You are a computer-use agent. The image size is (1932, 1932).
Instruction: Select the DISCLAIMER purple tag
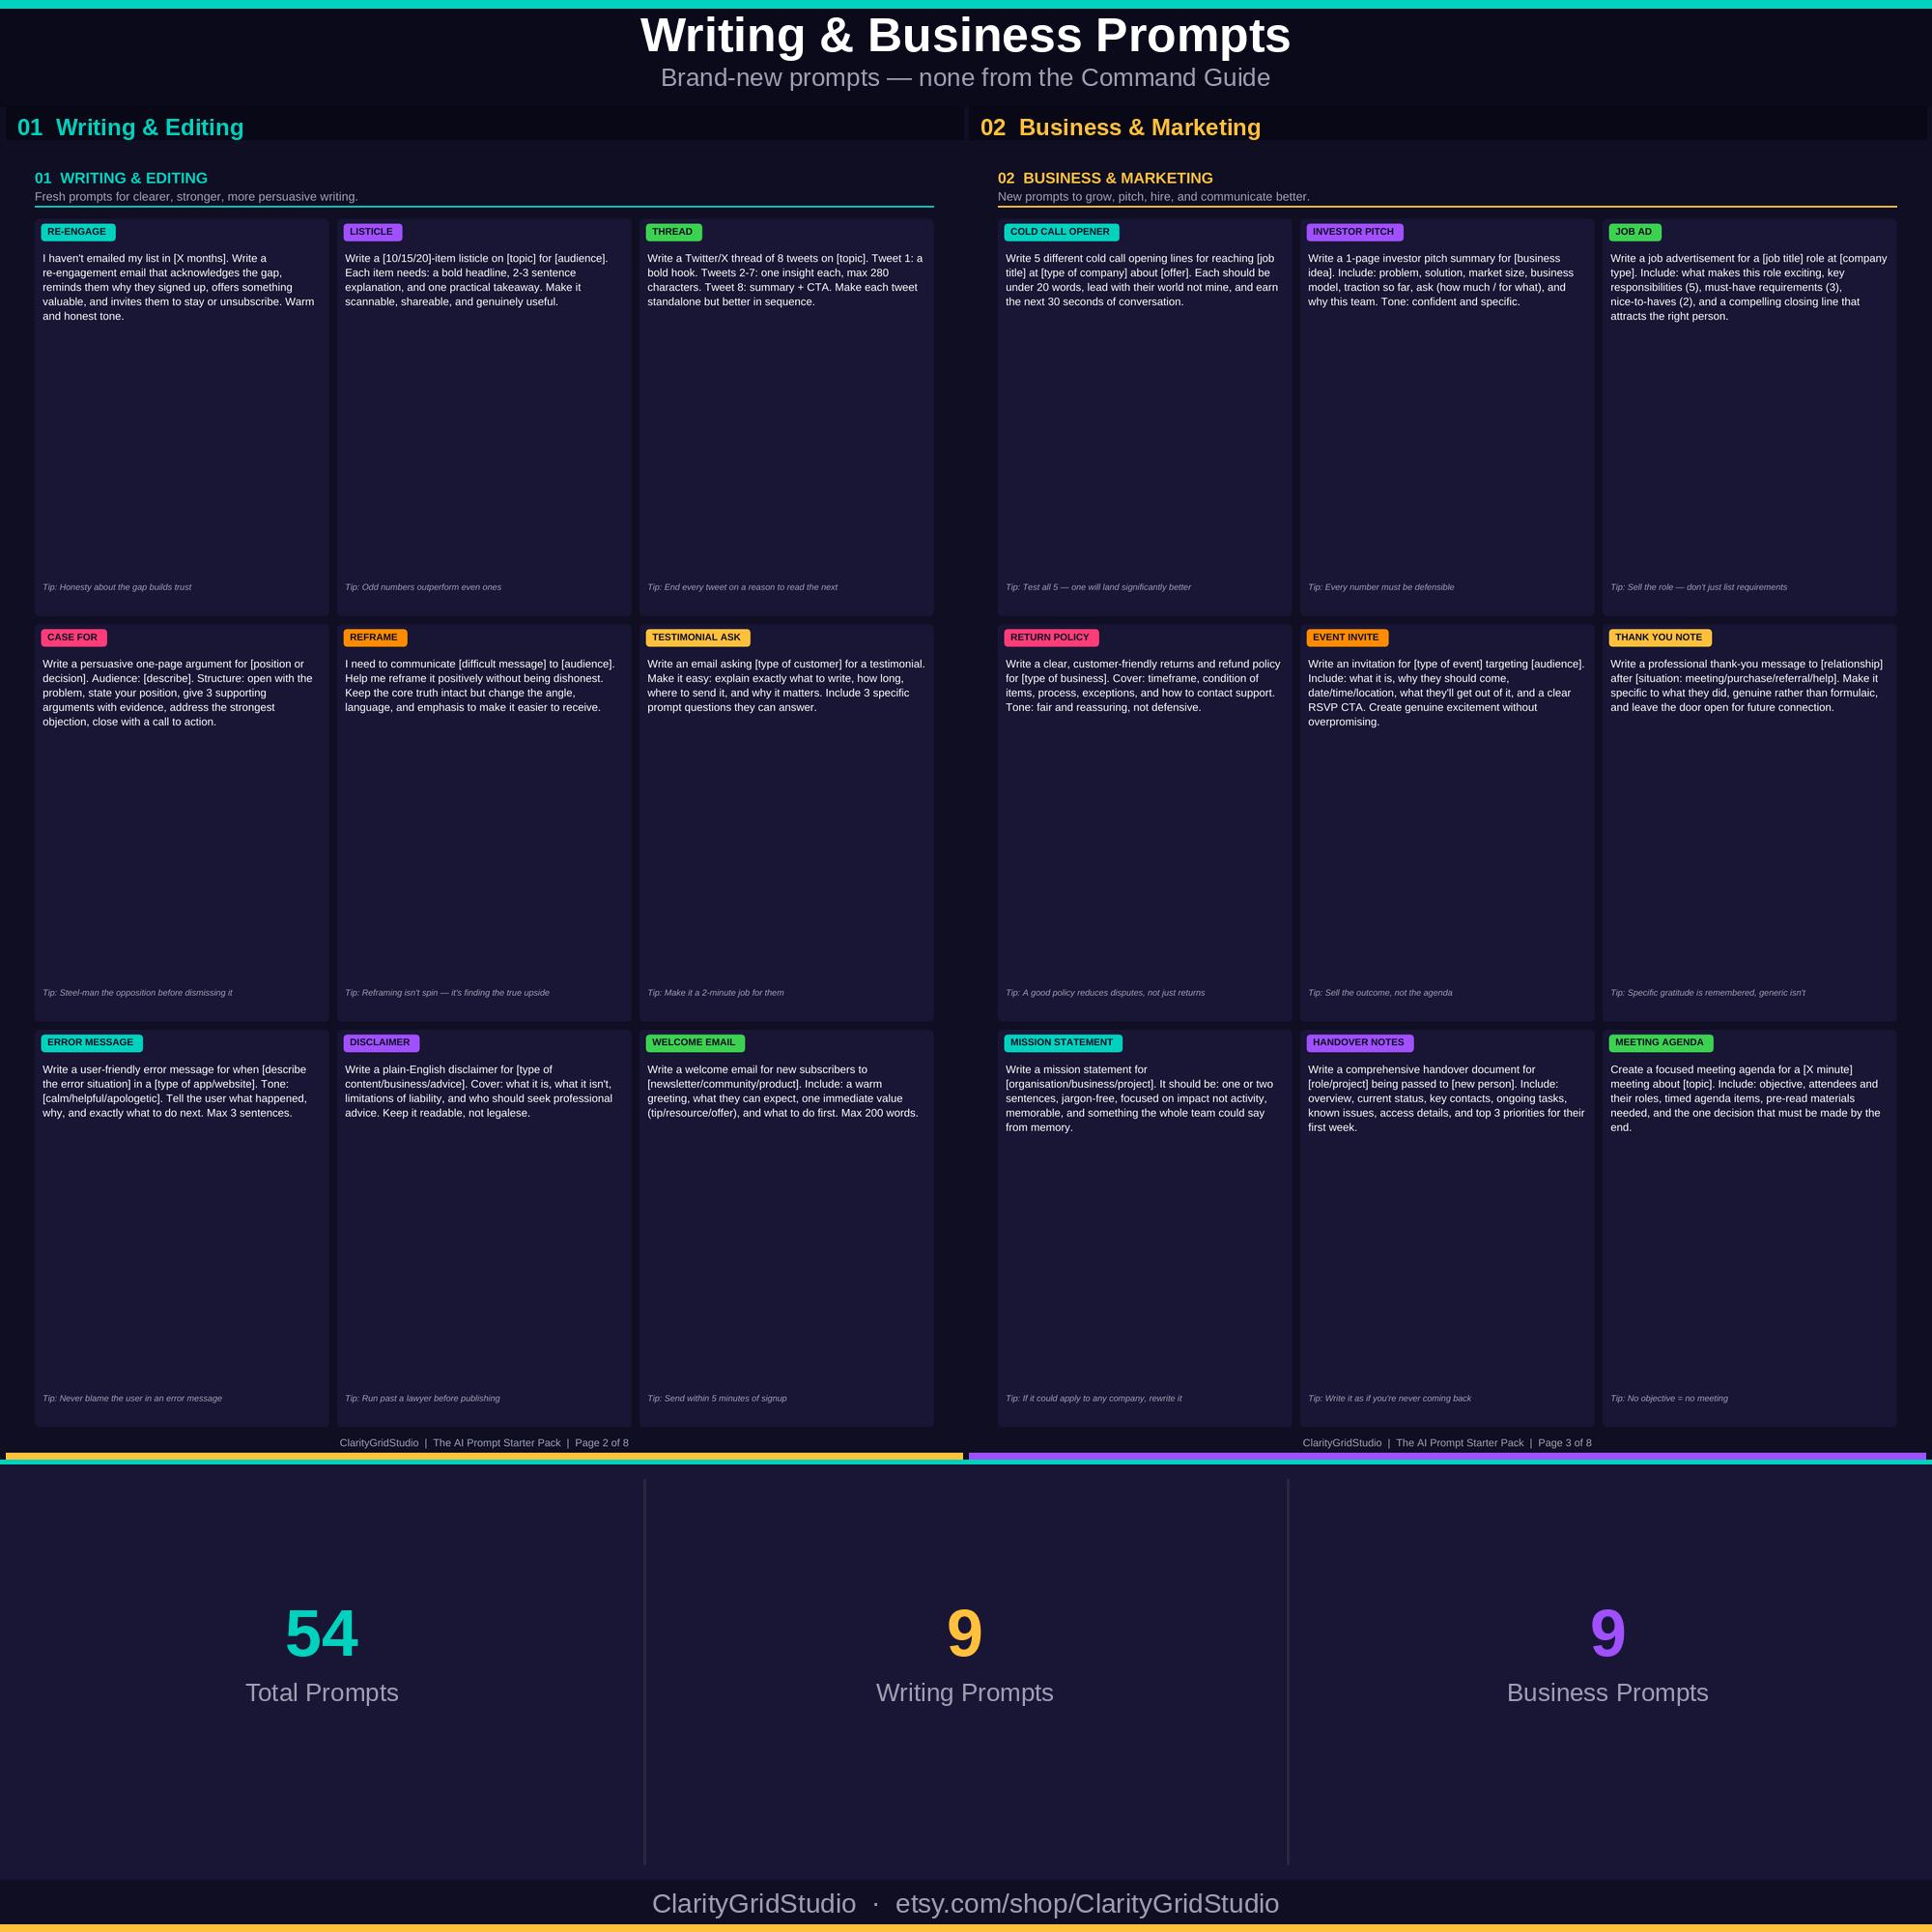[x=381, y=1043]
